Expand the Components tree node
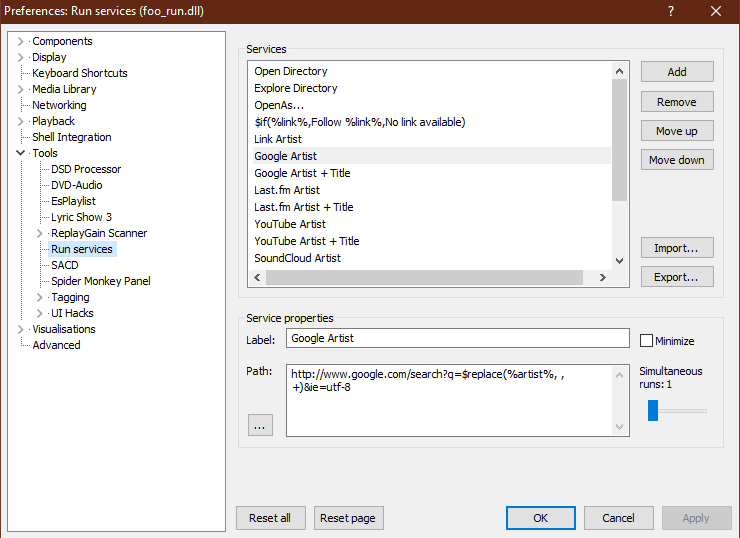 [21, 41]
